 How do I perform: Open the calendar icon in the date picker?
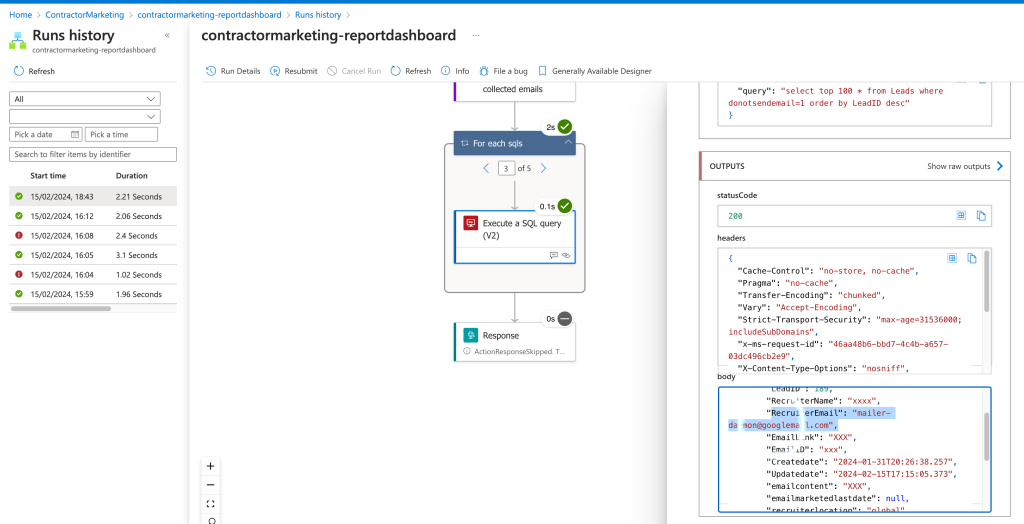(74, 134)
